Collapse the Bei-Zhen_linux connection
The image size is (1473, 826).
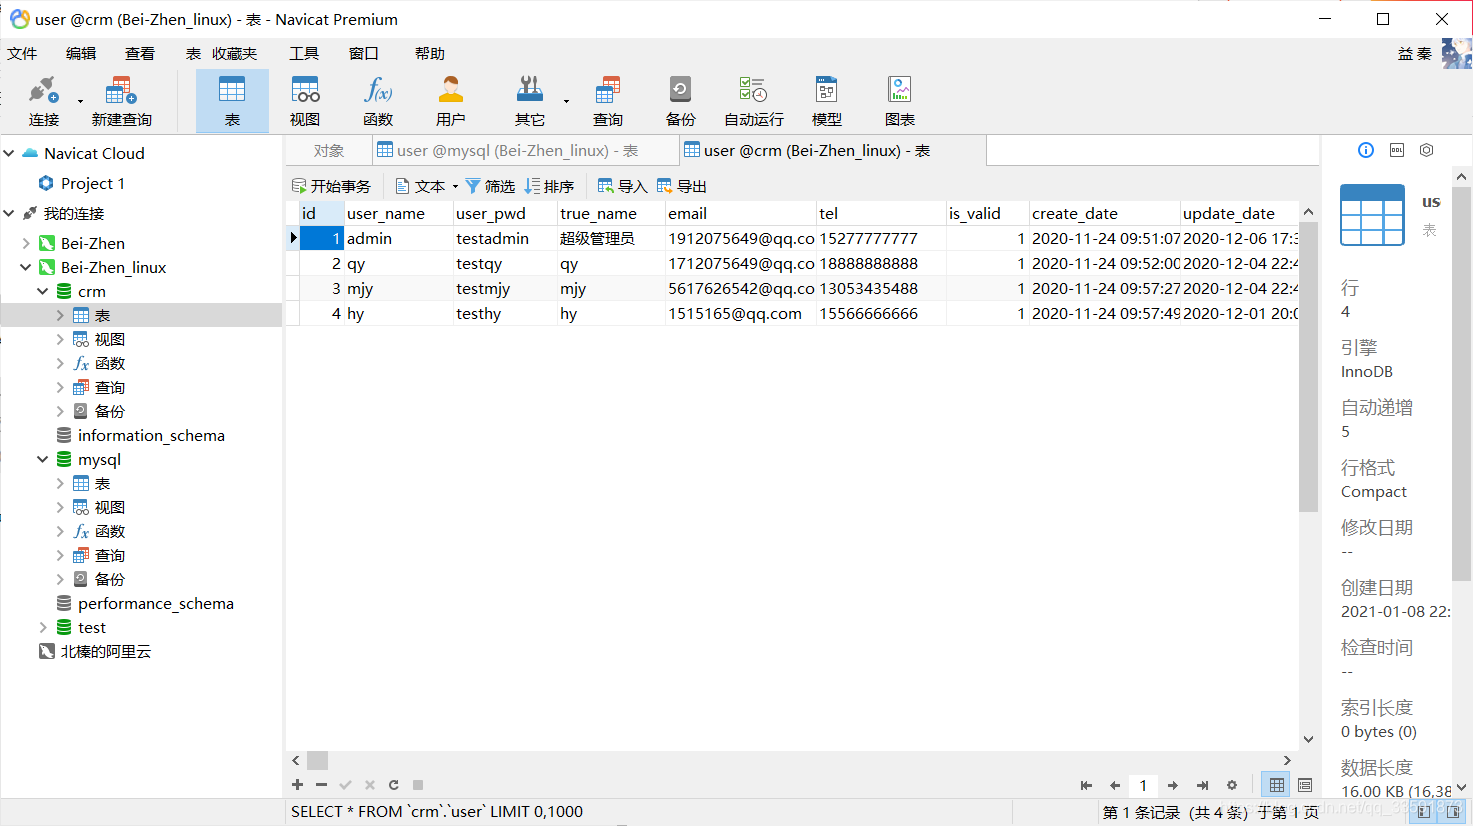26,267
